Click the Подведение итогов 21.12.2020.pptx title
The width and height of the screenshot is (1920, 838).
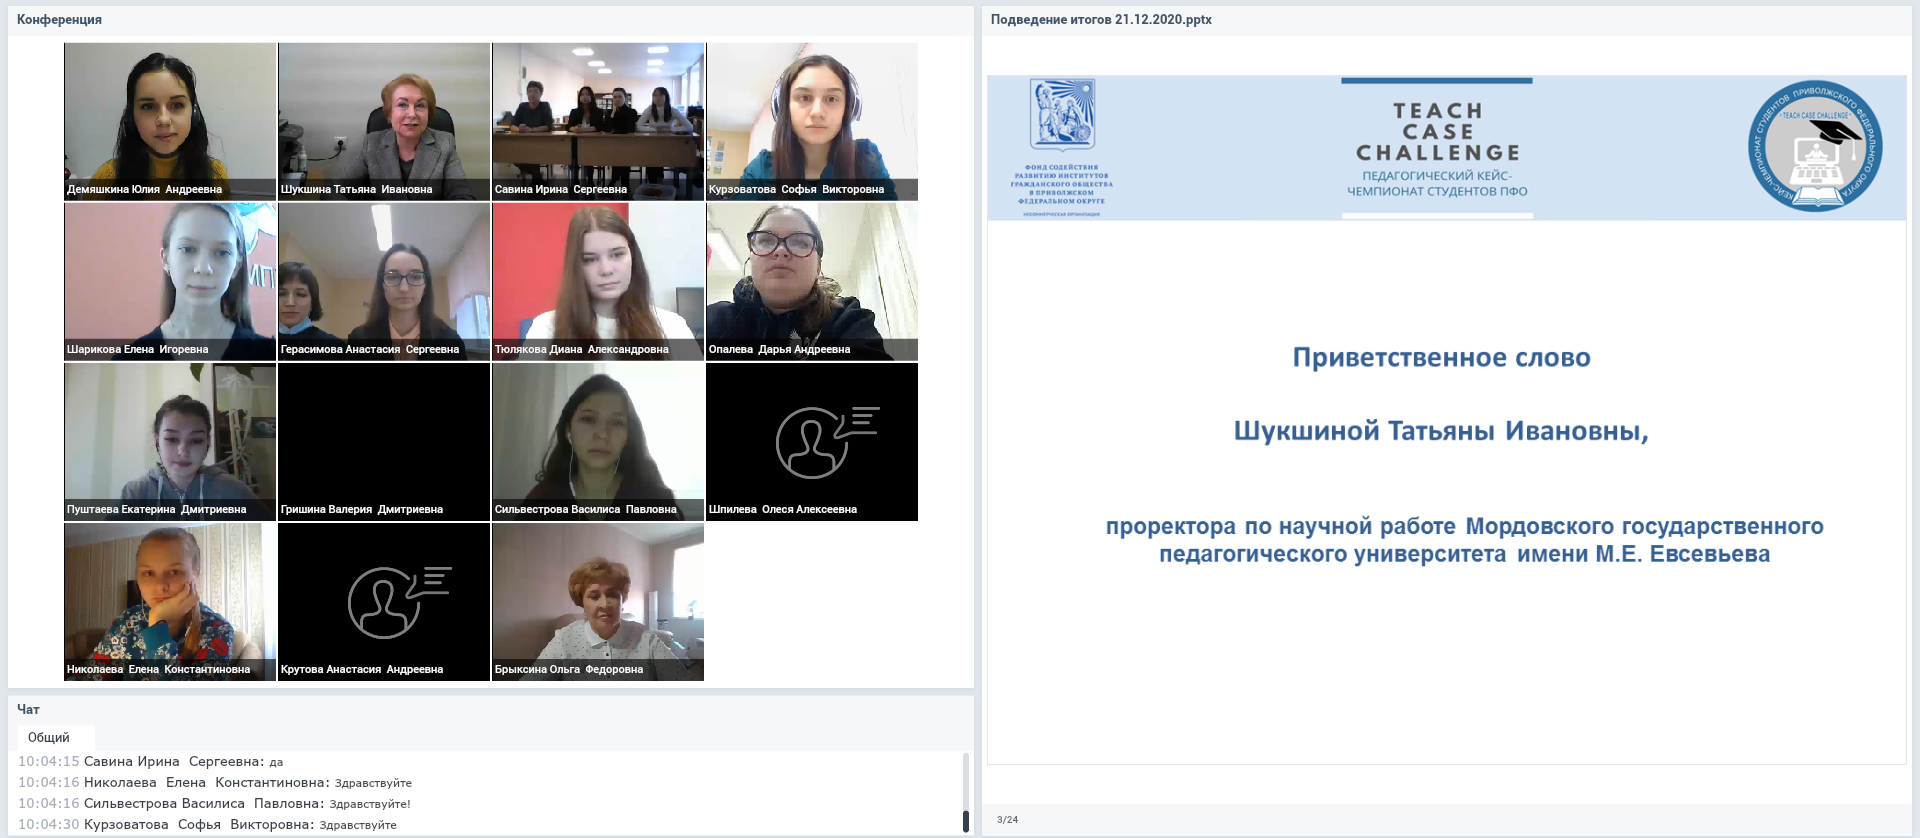[1101, 19]
